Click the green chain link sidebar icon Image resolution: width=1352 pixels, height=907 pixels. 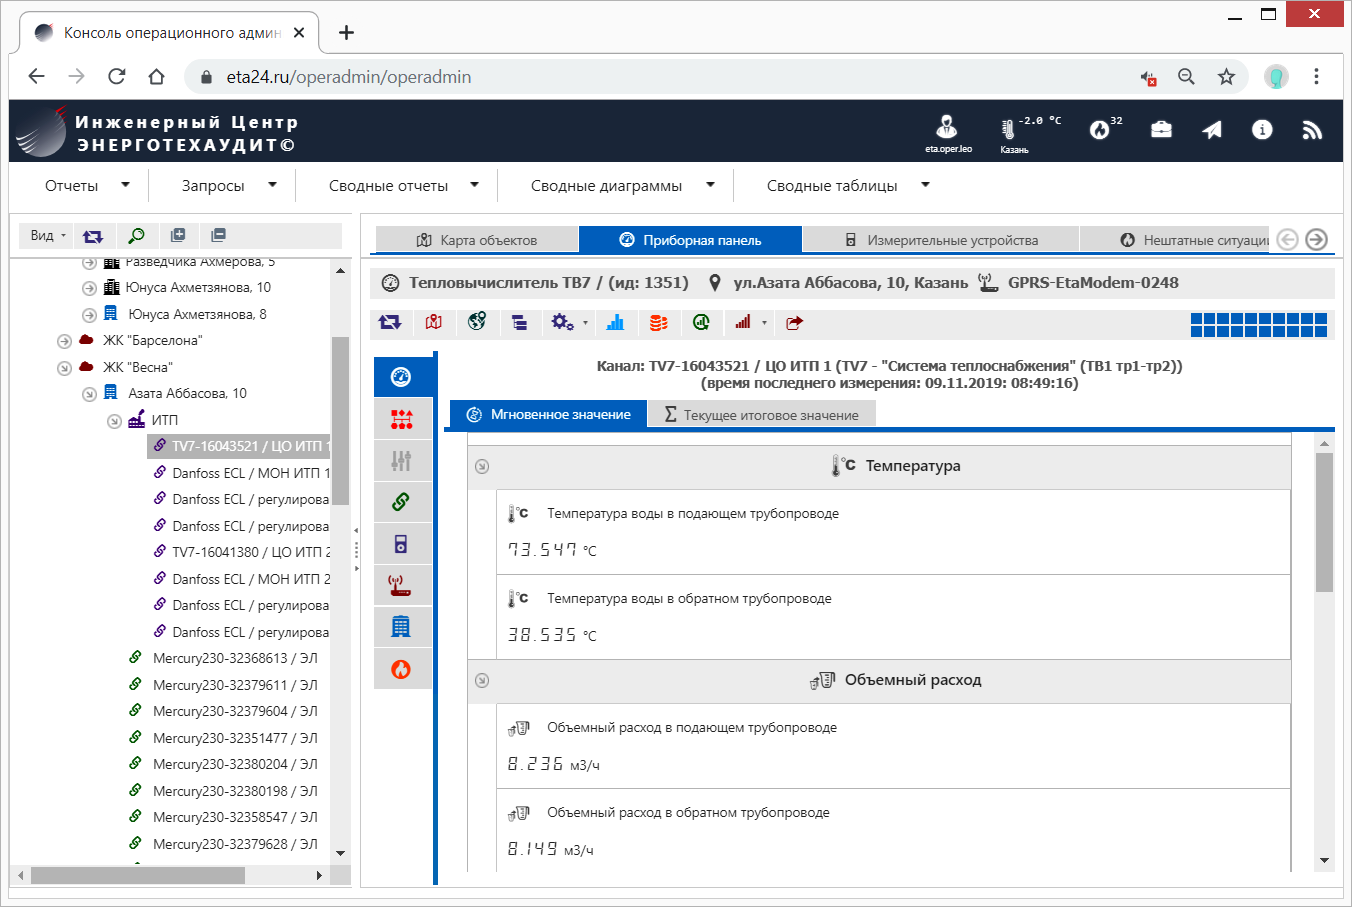(401, 502)
